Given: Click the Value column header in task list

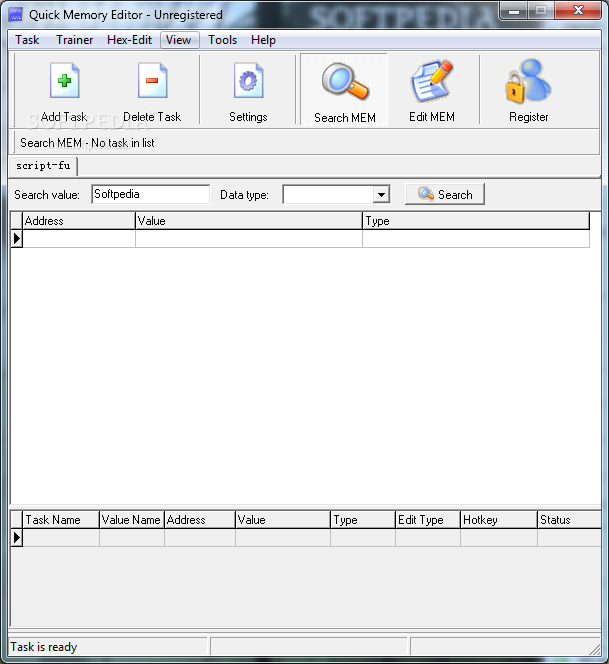Looking at the screenshot, I should [283, 520].
